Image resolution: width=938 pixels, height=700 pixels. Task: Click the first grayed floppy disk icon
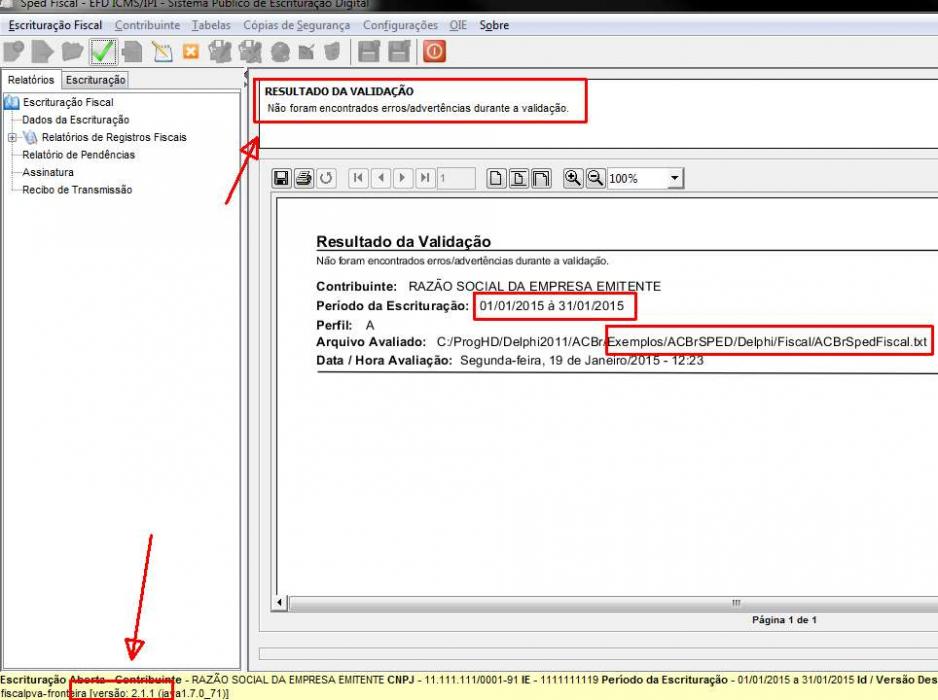coord(368,52)
